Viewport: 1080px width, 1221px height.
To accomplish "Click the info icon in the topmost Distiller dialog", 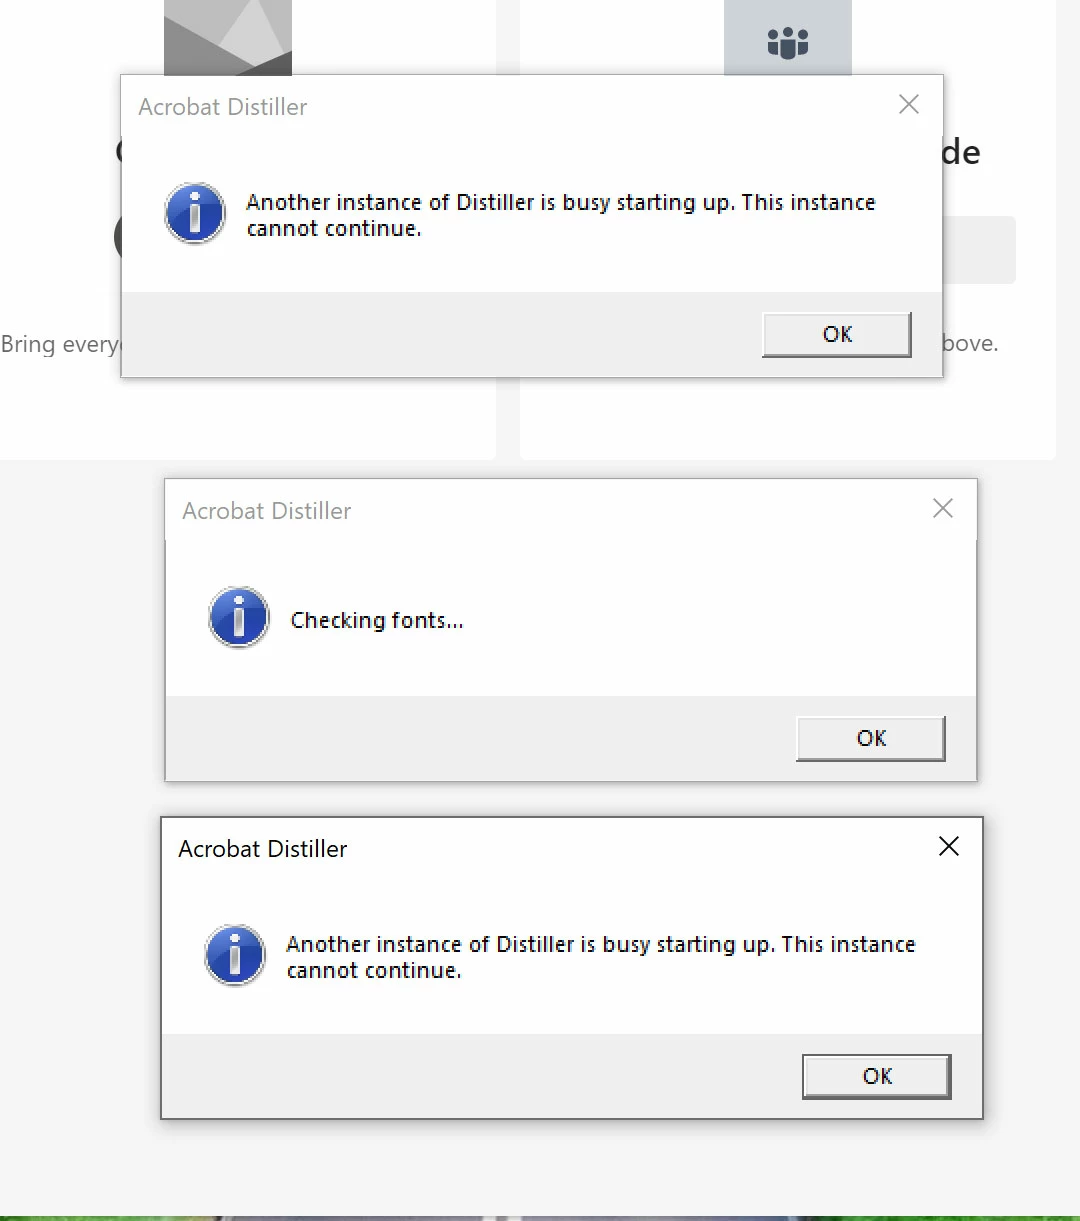I will (x=195, y=213).
